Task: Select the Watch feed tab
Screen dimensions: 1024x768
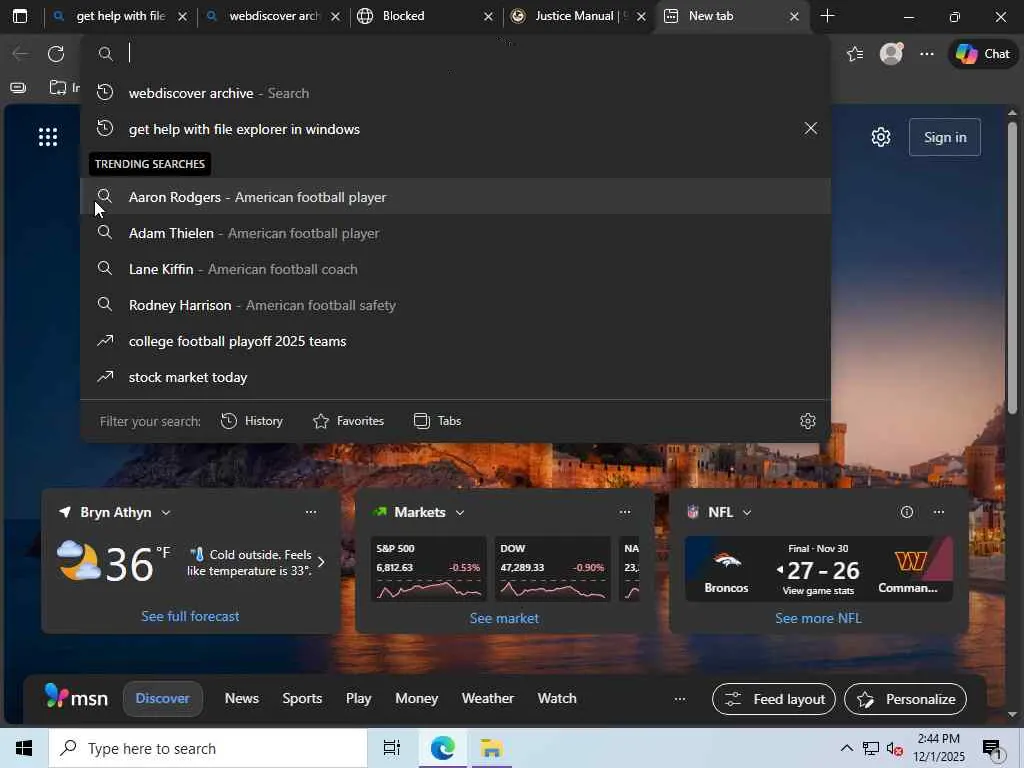Action: pos(557,699)
